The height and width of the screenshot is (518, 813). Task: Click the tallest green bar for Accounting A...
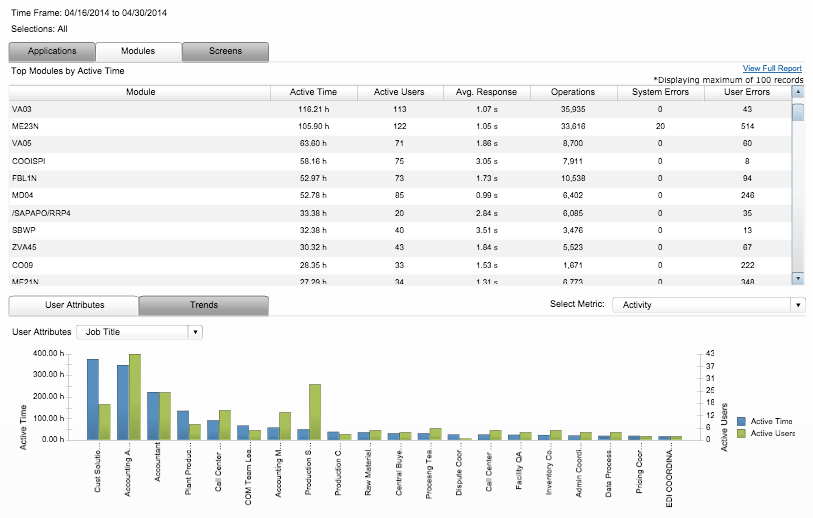pyautogui.click(x=134, y=396)
